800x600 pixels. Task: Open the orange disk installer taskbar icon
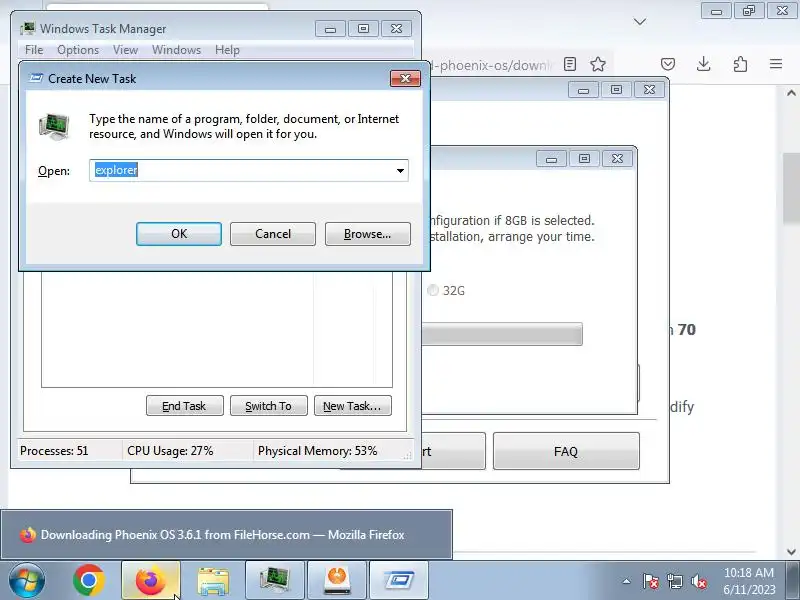(x=337, y=580)
